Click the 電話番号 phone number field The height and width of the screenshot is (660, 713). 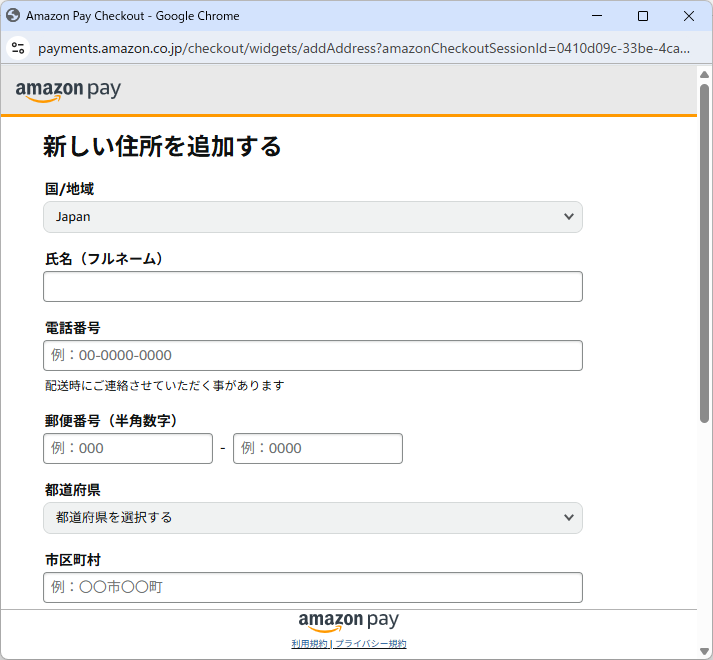coord(312,356)
